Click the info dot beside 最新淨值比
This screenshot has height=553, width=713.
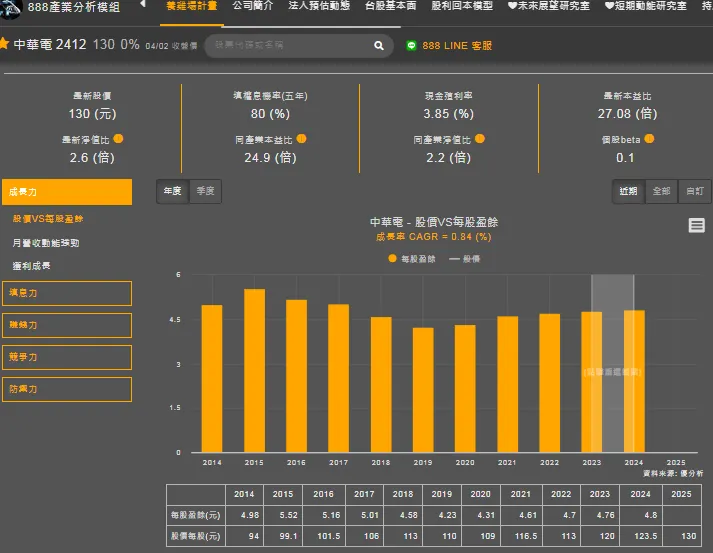click(118, 138)
